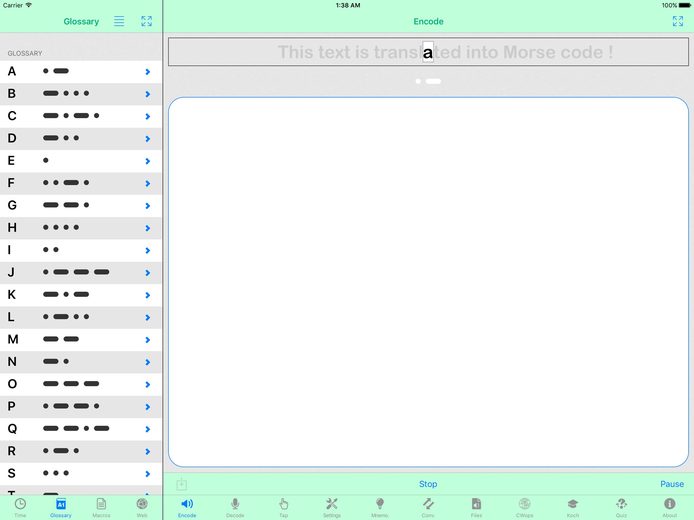This screenshot has height=520, width=694.
Task: Expand Encode panel to fullscreen
Action: click(678, 21)
